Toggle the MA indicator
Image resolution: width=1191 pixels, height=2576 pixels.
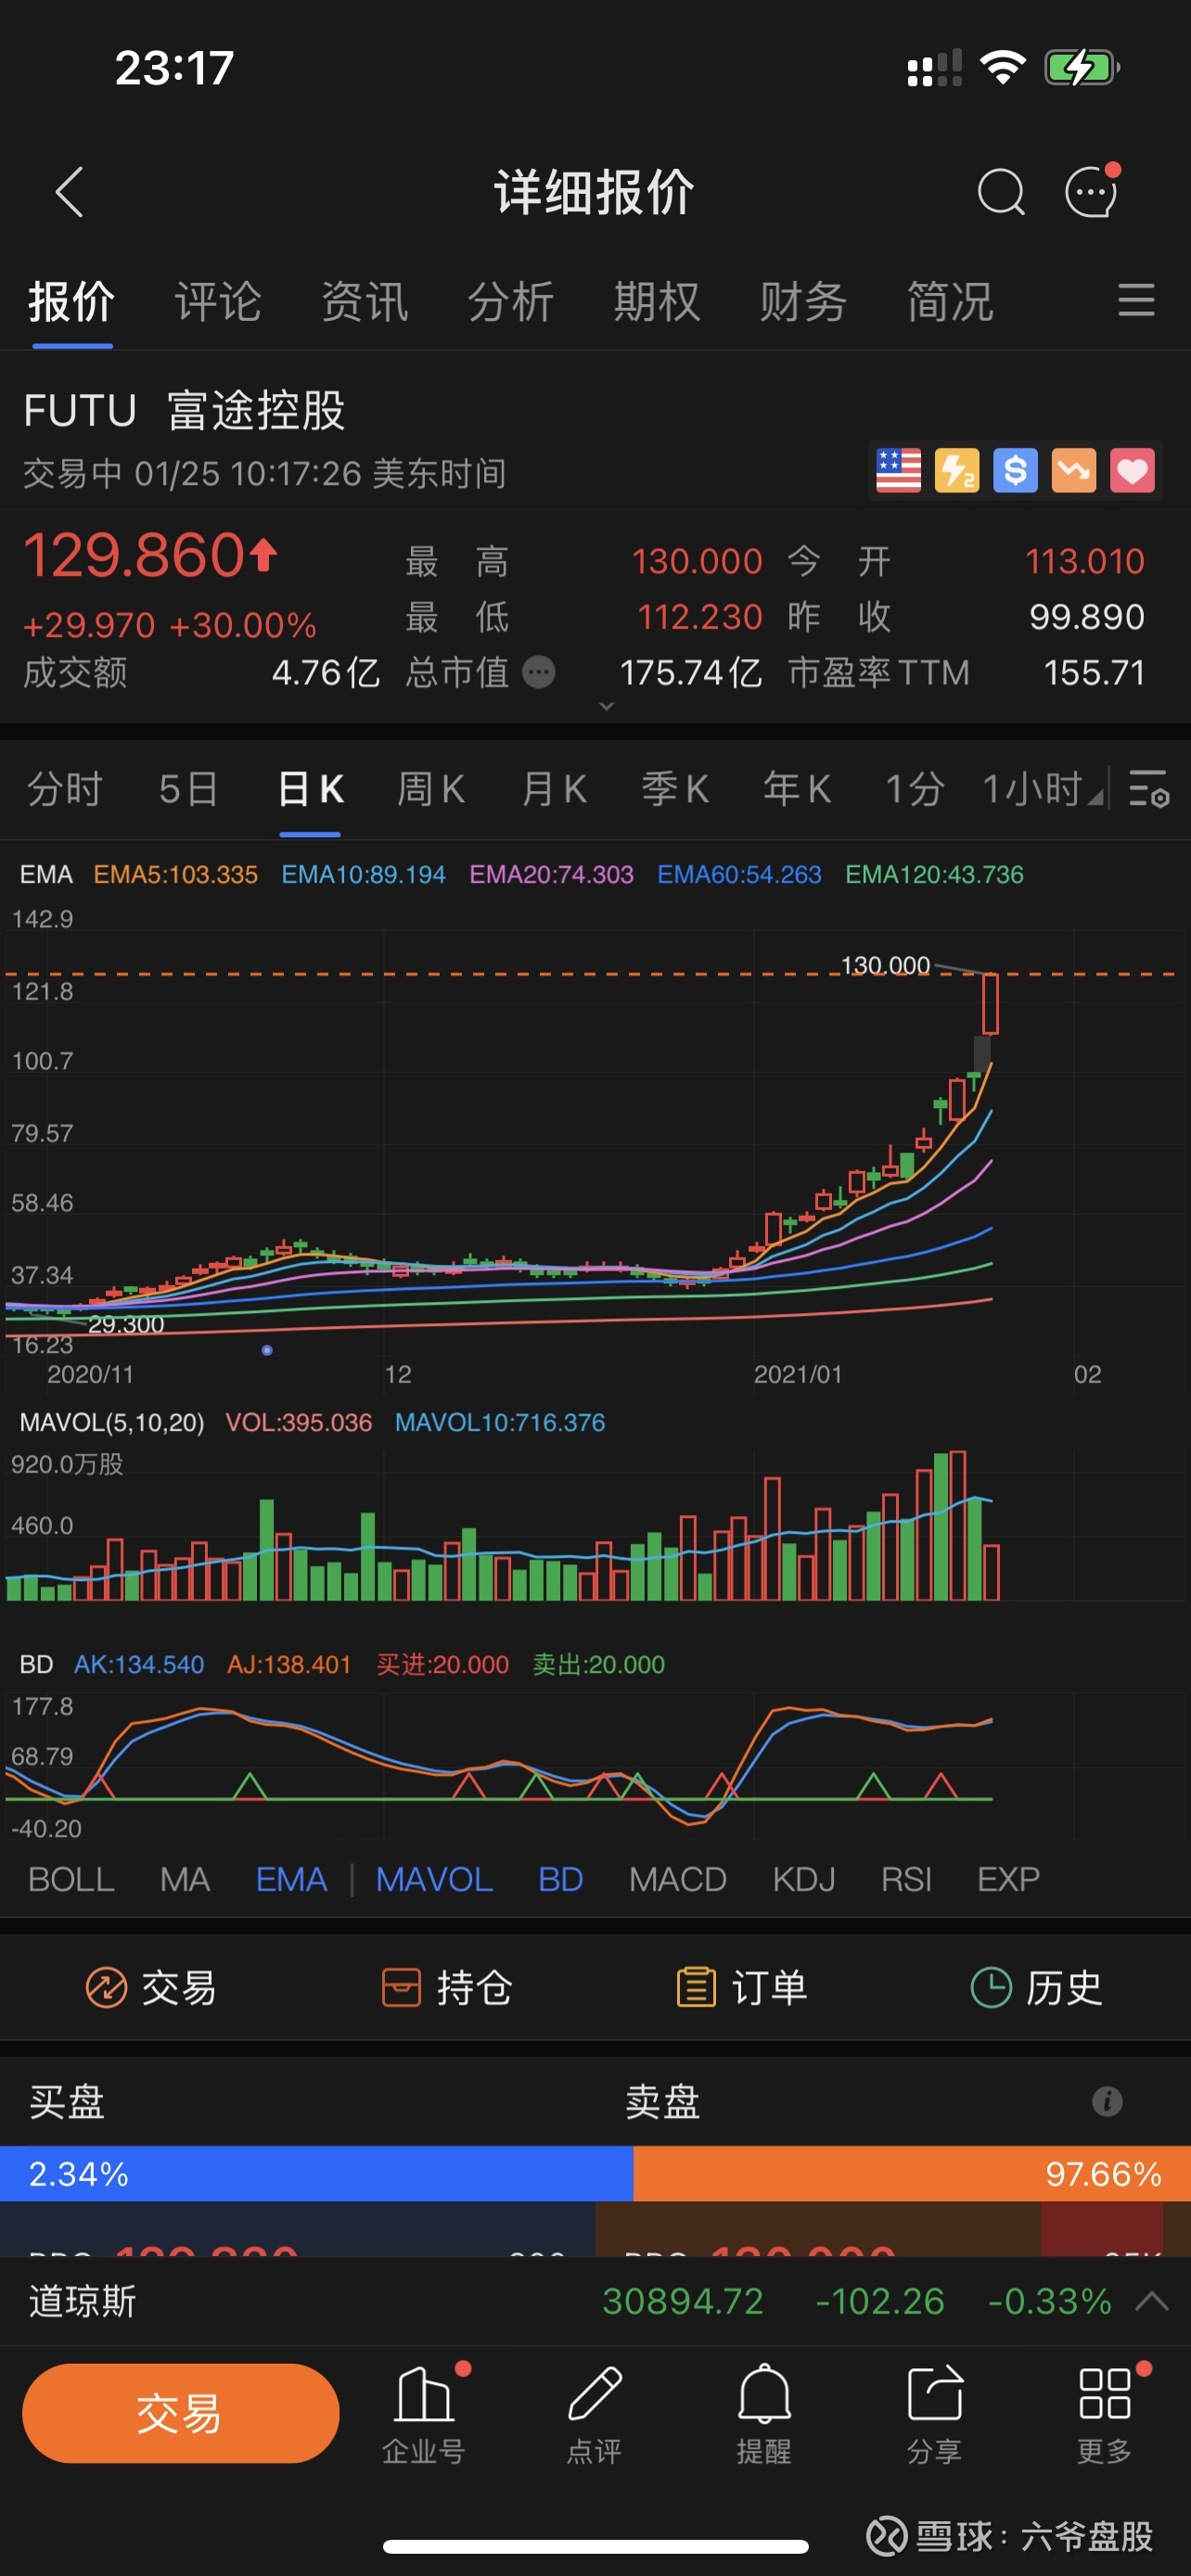185,1879
